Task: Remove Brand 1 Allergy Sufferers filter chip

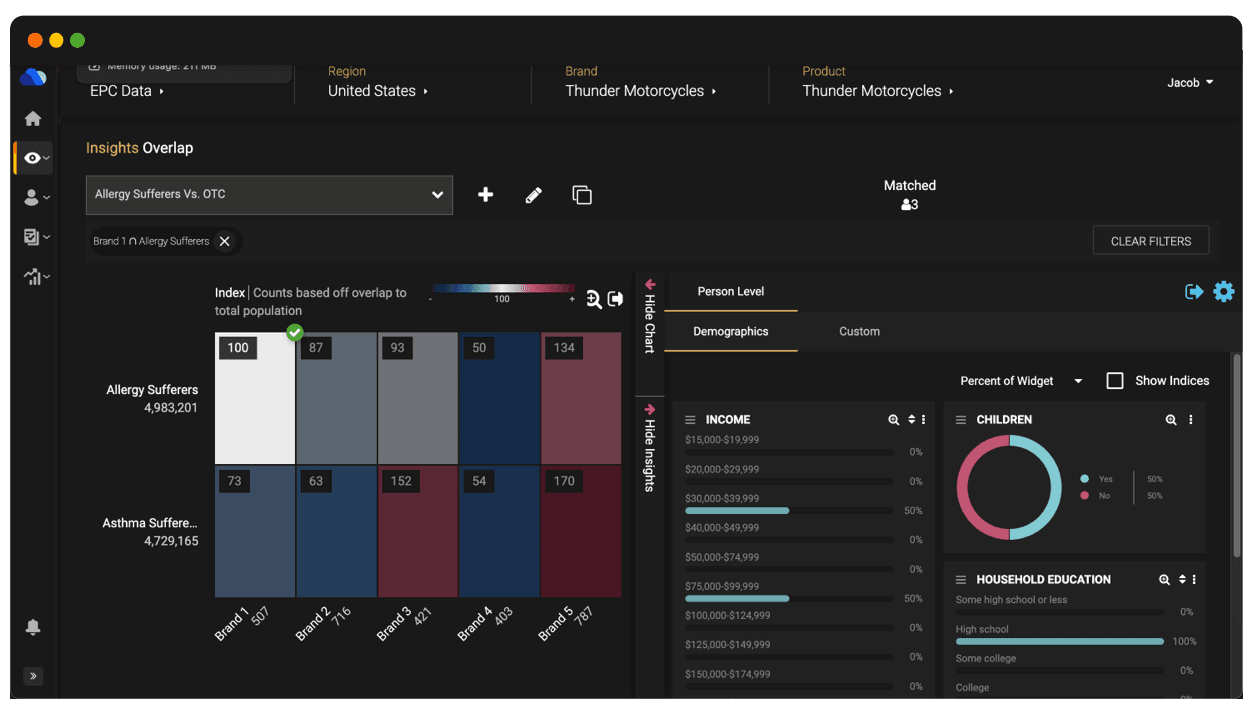Action: [225, 241]
